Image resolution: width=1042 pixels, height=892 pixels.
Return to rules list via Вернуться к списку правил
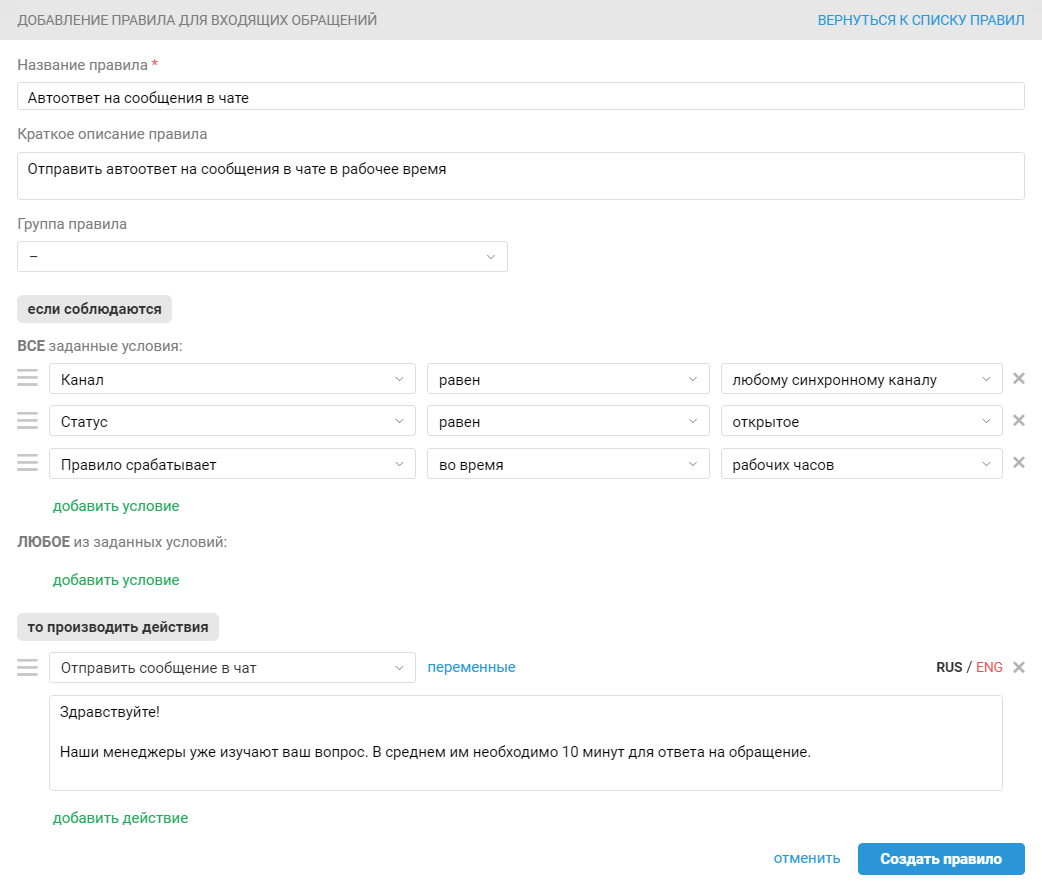point(920,20)
